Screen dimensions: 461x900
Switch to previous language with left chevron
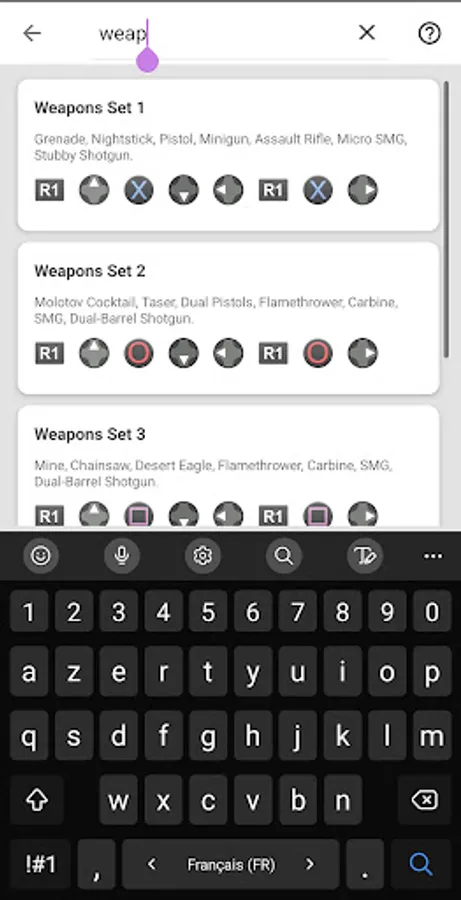point(152,864)
